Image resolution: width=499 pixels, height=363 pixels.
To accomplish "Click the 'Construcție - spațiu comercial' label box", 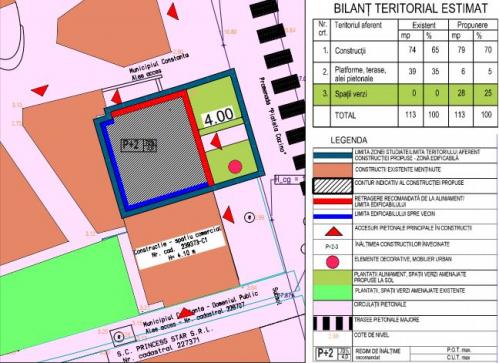I will [179, 249].
